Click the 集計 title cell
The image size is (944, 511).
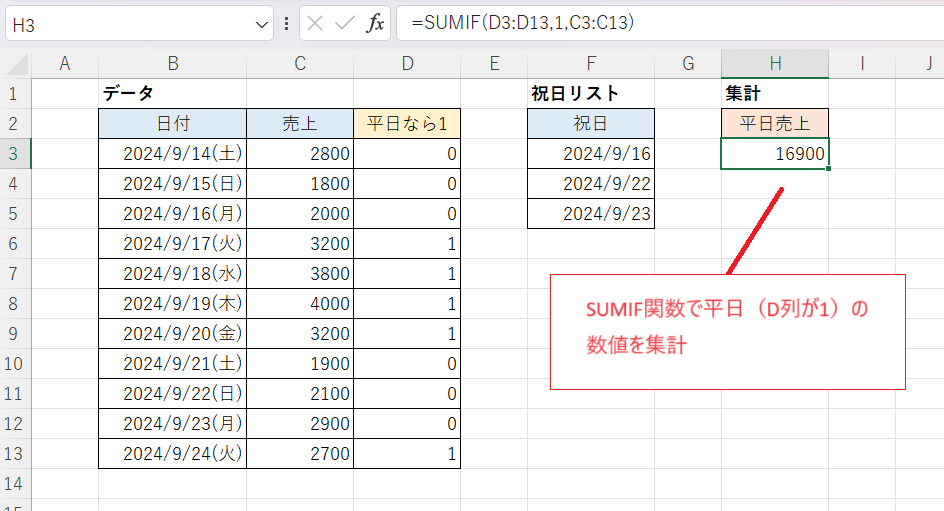775,94
